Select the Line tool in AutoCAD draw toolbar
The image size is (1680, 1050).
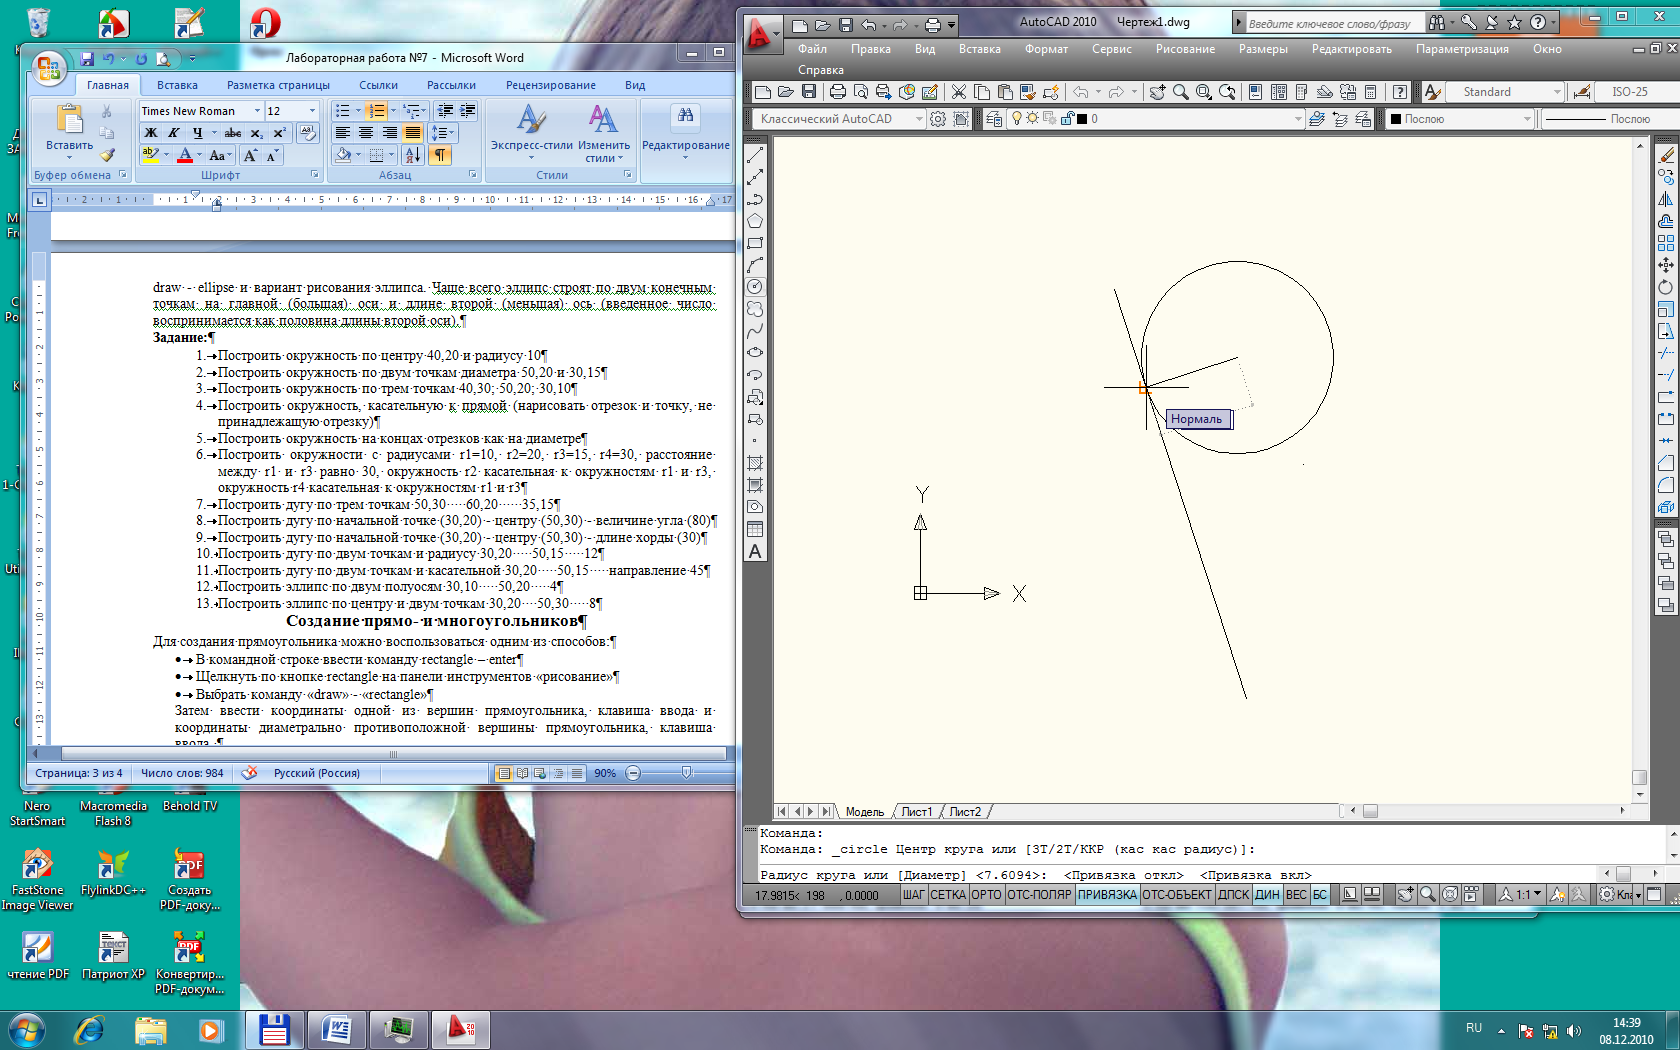[755, 155]
